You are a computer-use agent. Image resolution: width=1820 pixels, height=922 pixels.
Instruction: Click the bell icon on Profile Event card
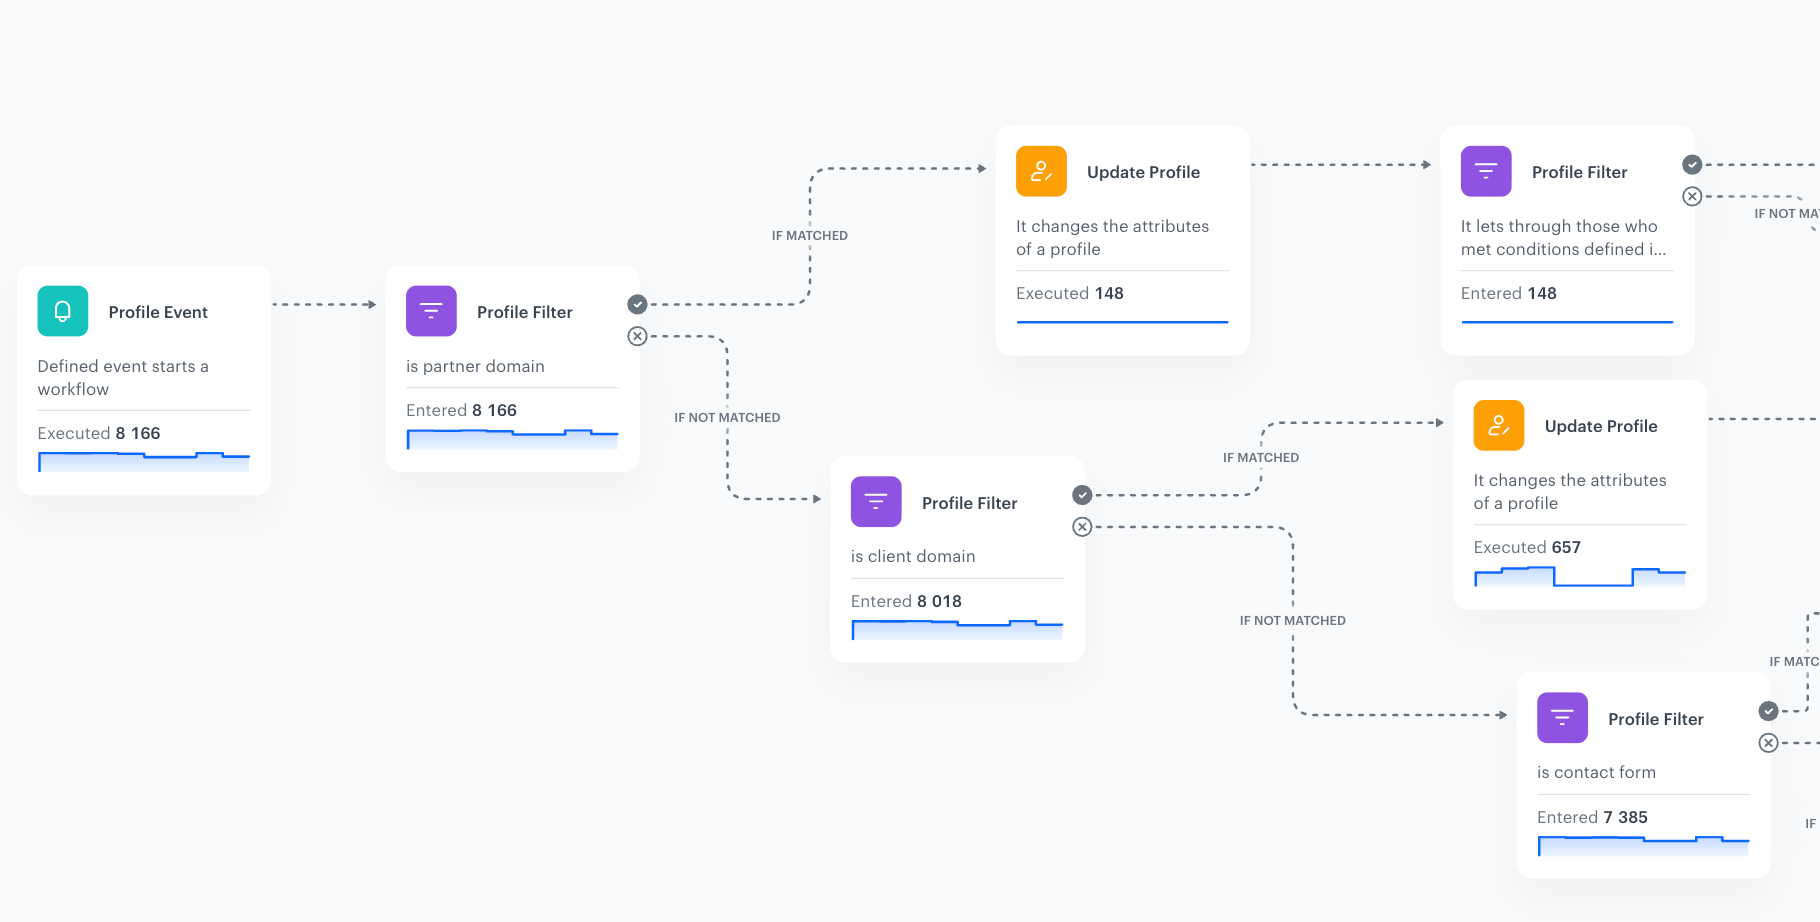(x=62, y=311)
